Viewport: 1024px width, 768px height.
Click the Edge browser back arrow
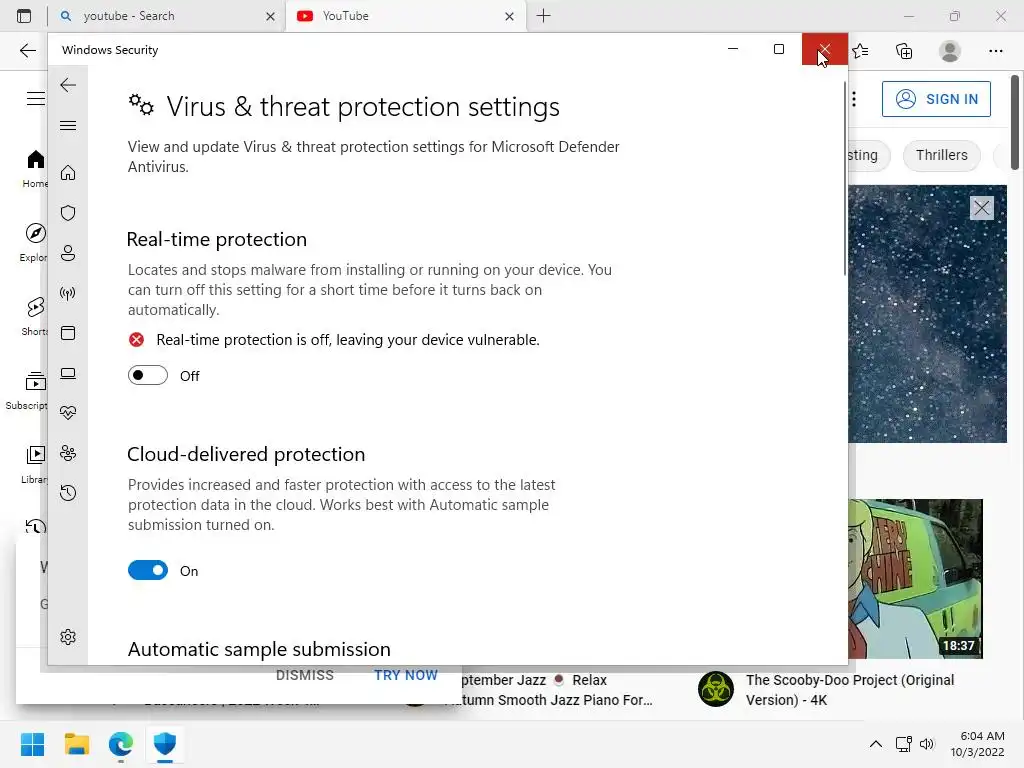27,50
